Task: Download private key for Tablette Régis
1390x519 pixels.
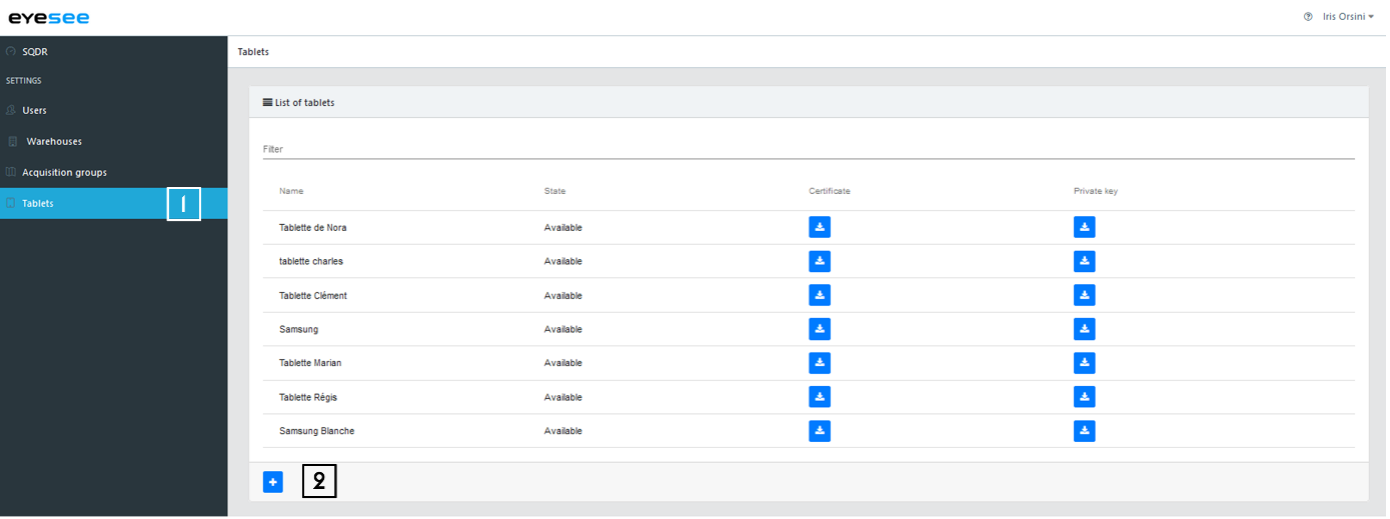Action: pyautogui.click(x=1084, y=397)
